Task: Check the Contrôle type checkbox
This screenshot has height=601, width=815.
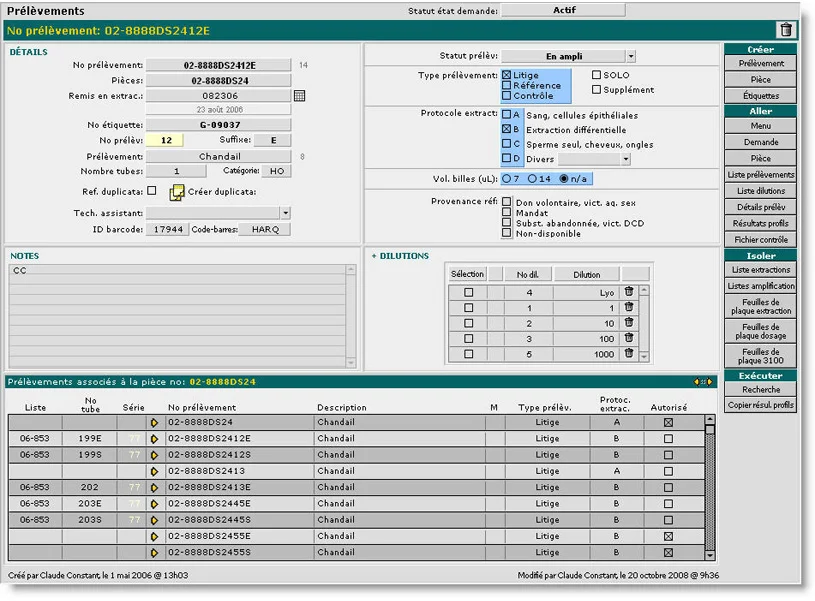Action: click(506, 96)
